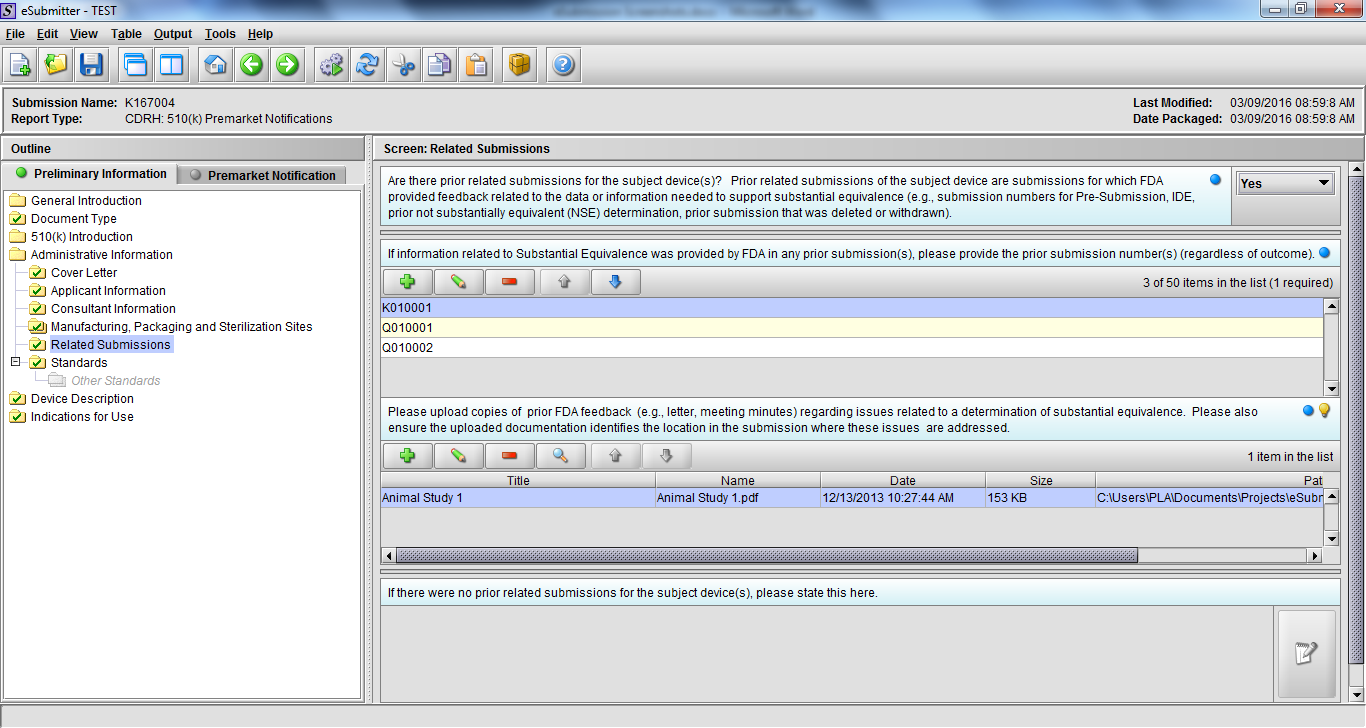1366x728 pixels.
Task: Add a prior submission number with green plus
Action: pyautogui.click(x=407, y=283)
